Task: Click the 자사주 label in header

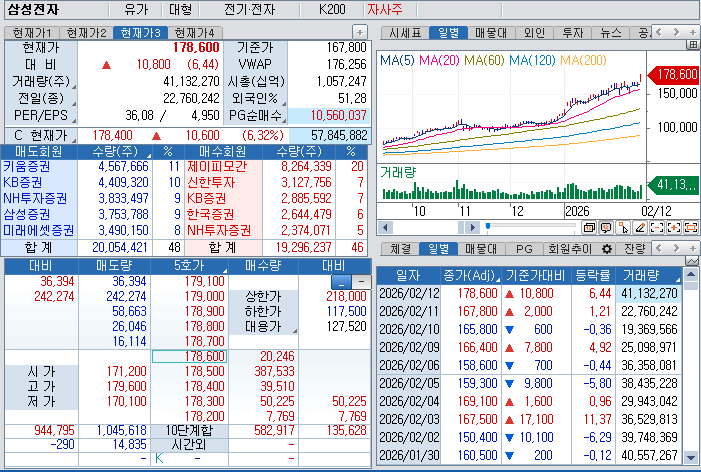Action: click(385, 9)
